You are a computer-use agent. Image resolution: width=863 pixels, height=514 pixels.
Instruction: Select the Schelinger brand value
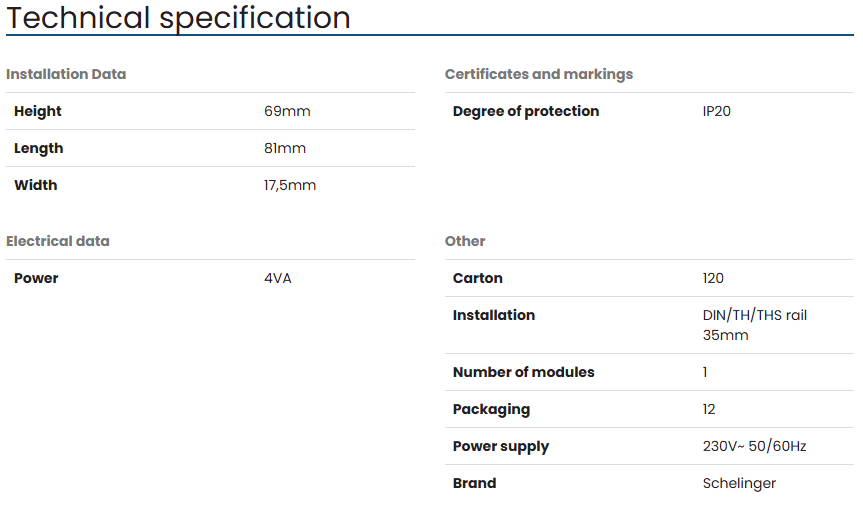pos(739,483)
